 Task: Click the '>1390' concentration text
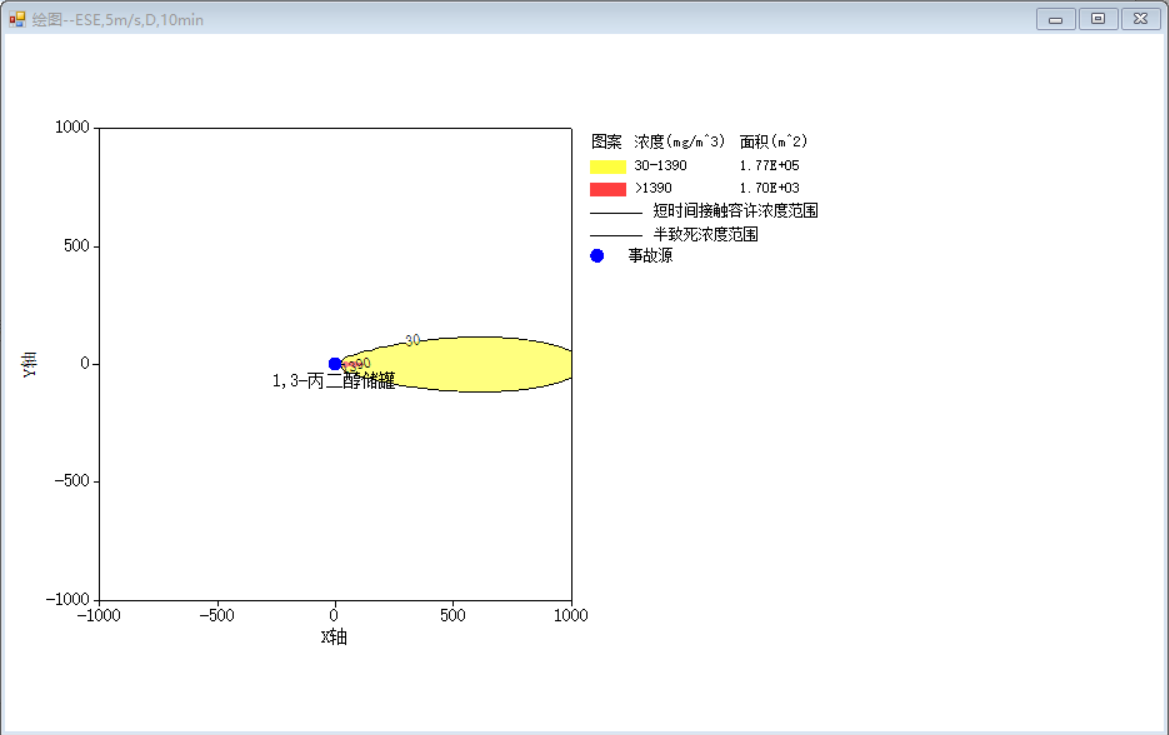(653, 188)
